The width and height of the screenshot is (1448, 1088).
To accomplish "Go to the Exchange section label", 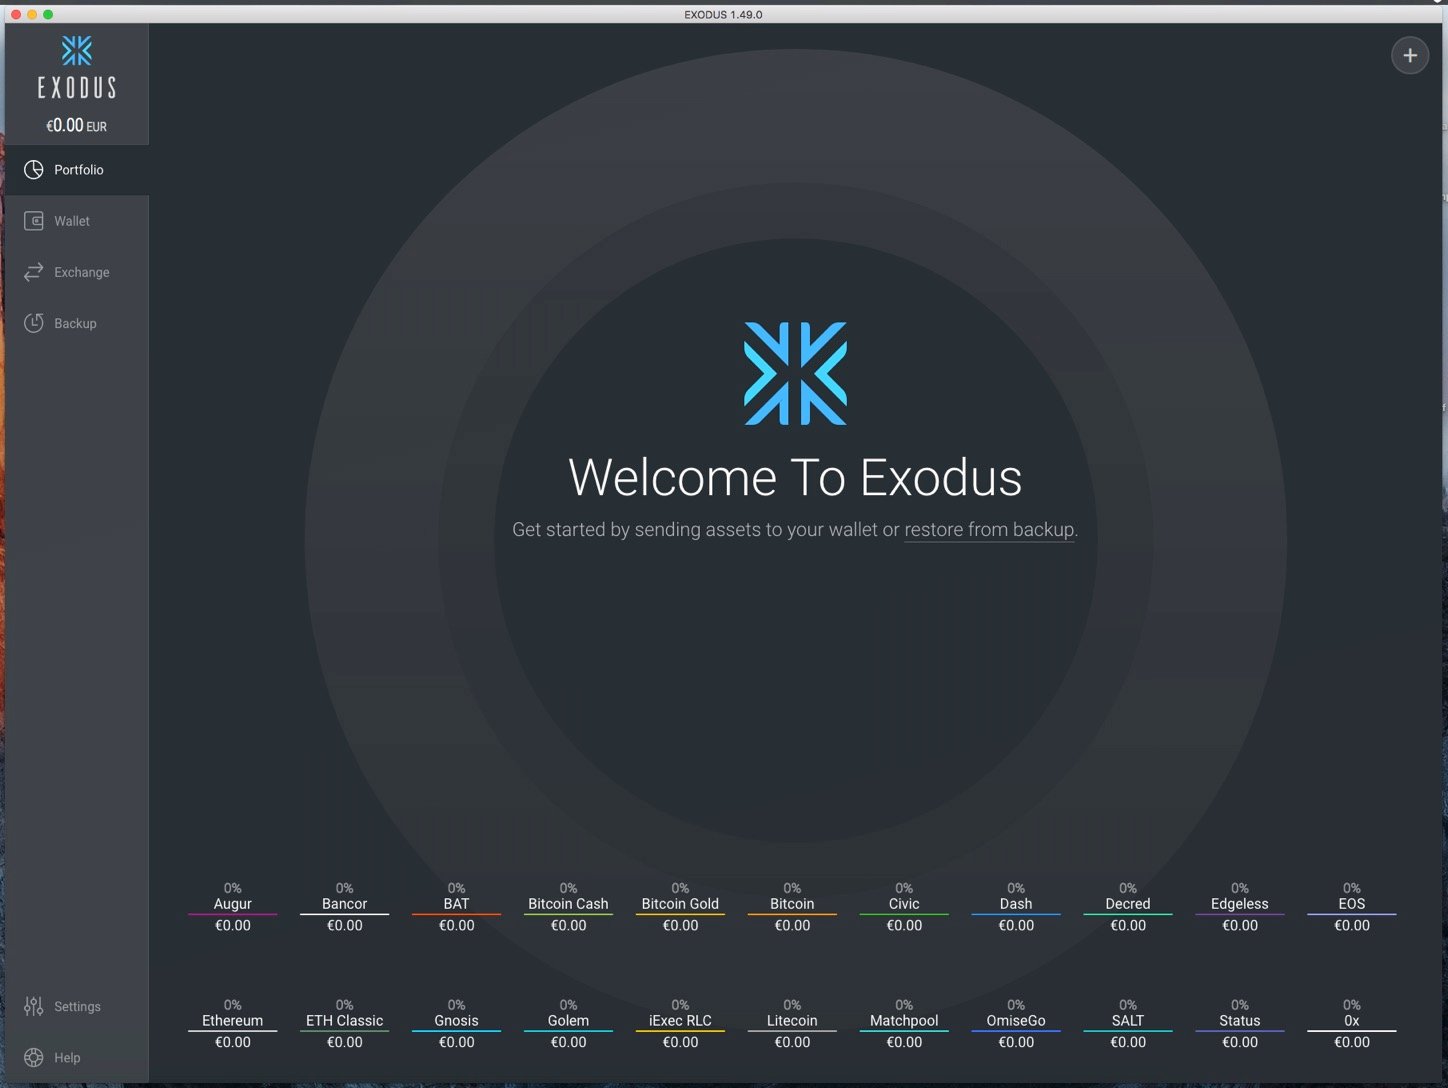I will (82, 272).
